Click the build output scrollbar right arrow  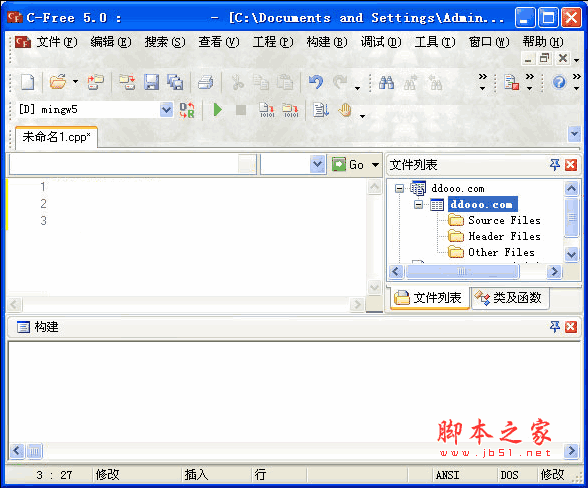[572, 450]
